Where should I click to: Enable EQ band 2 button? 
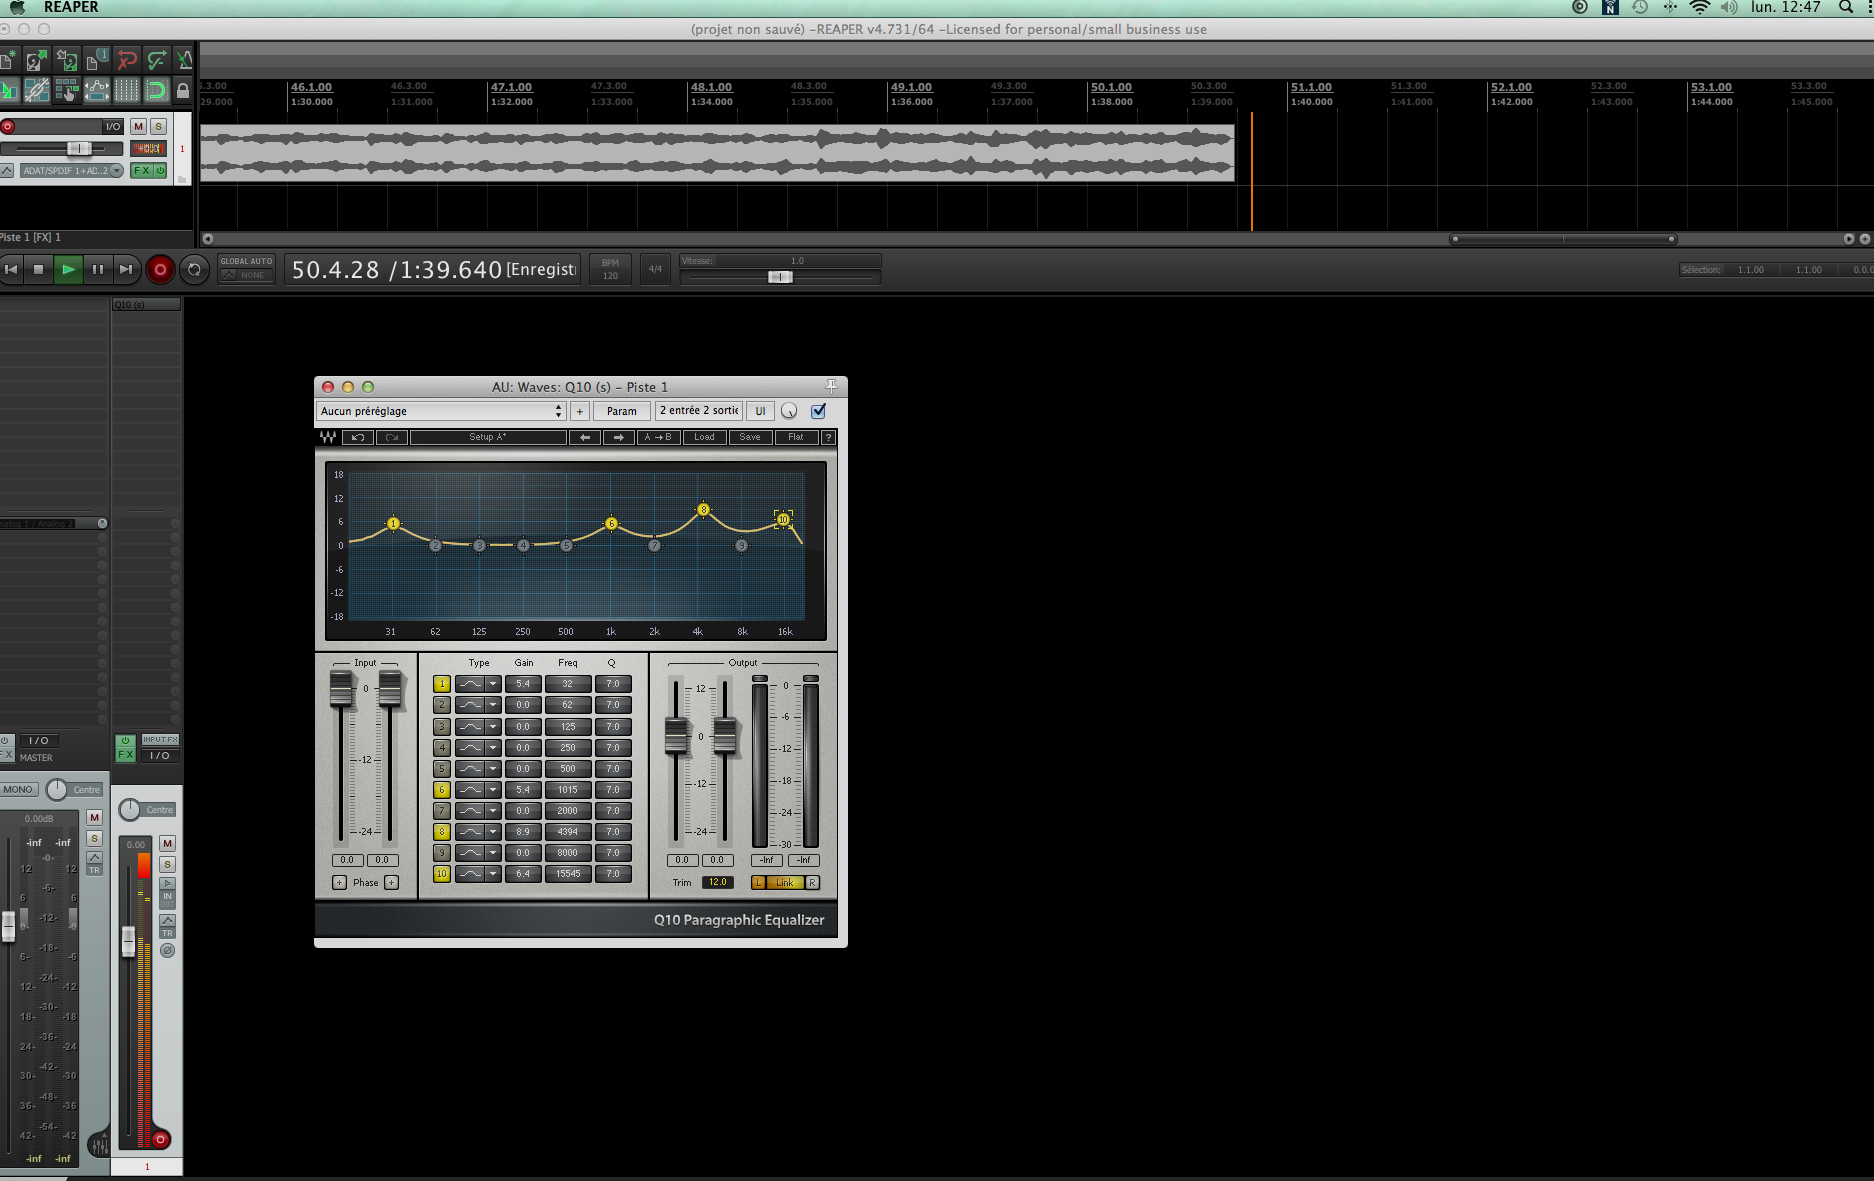tap(441, 705)
